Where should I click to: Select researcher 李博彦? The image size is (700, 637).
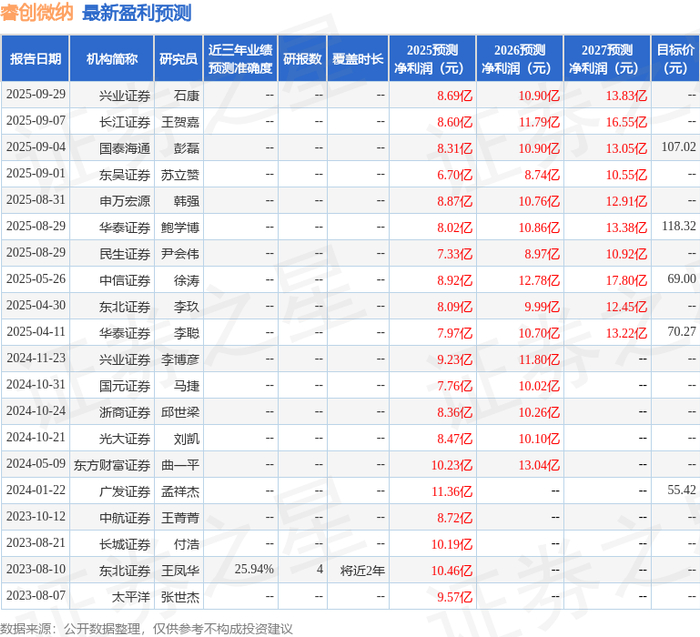click(x=180, y=359)
